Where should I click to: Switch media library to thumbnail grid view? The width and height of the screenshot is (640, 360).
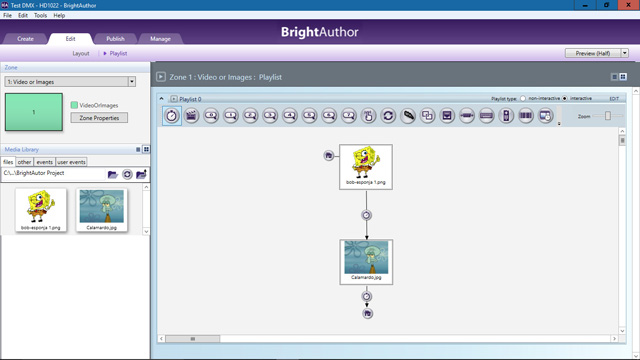[x=146, y=149]
